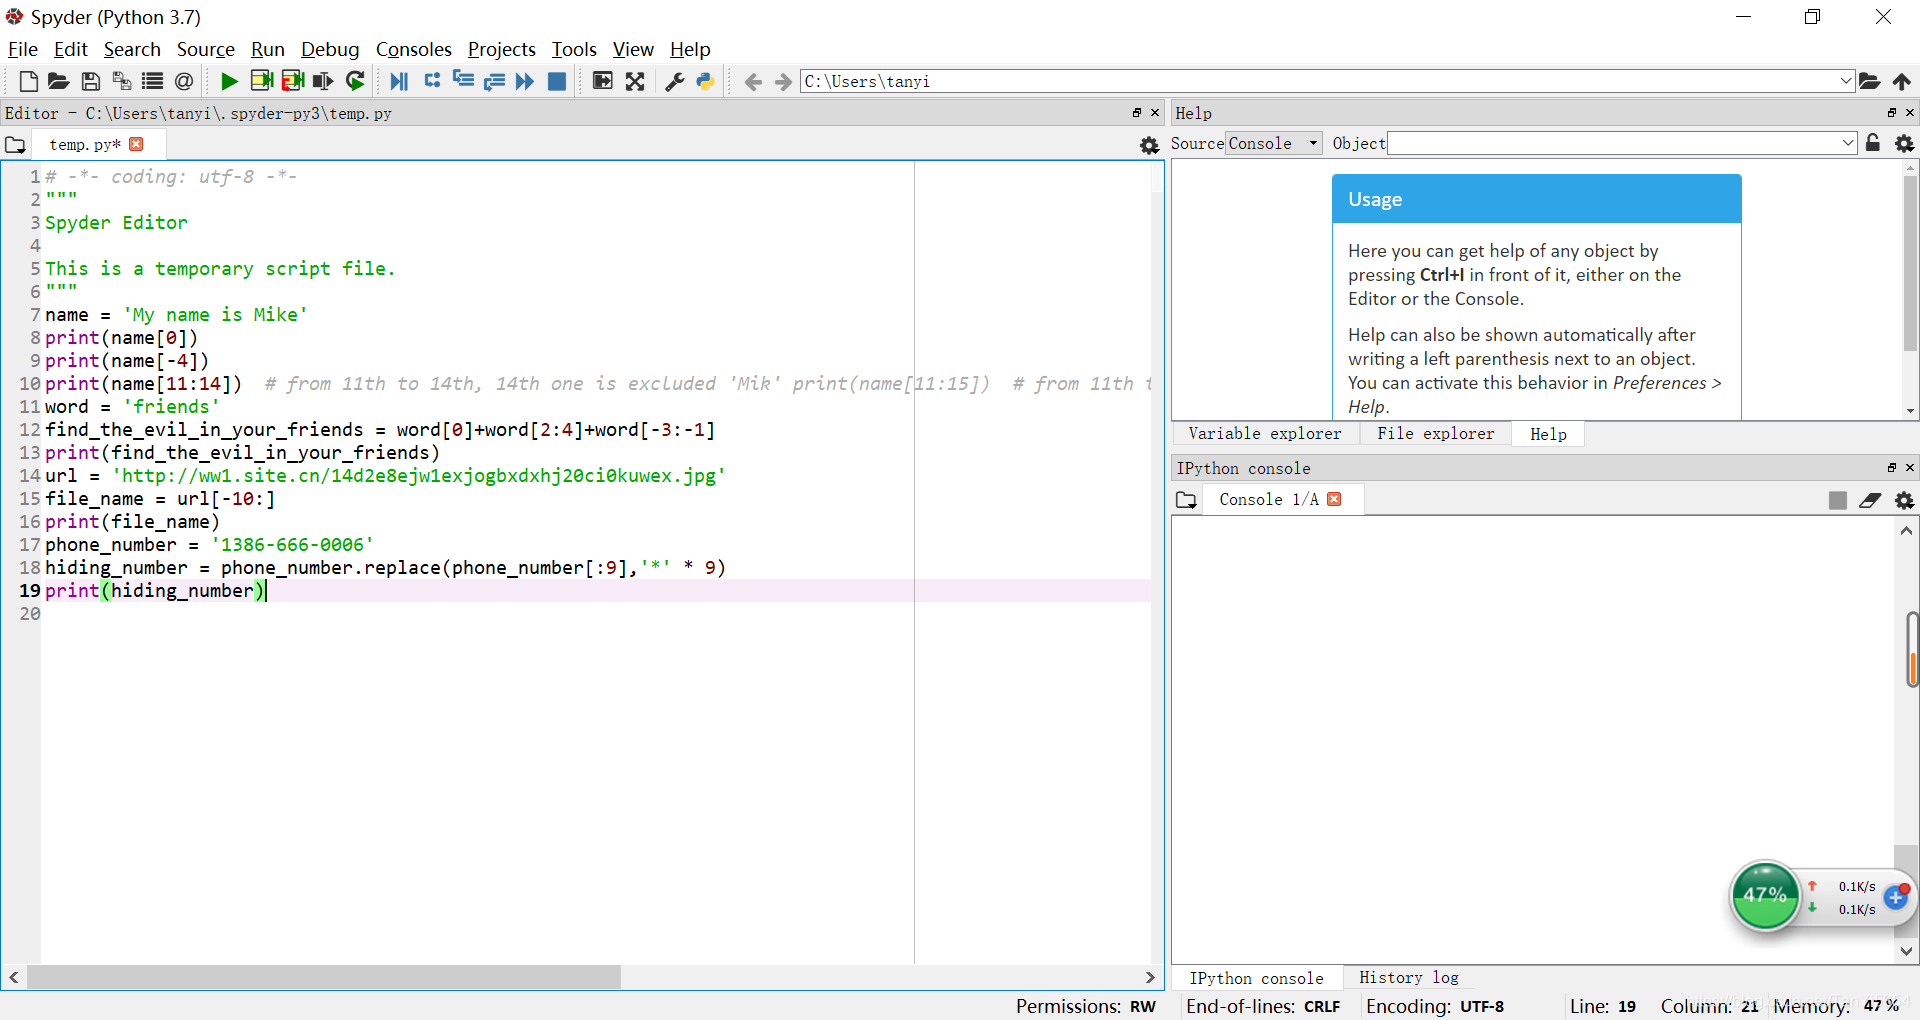The width and height of the screenshot is (1920, 1020).
Task: Expand the Object combo box dropdown arrow
Action: point(1848,143)
